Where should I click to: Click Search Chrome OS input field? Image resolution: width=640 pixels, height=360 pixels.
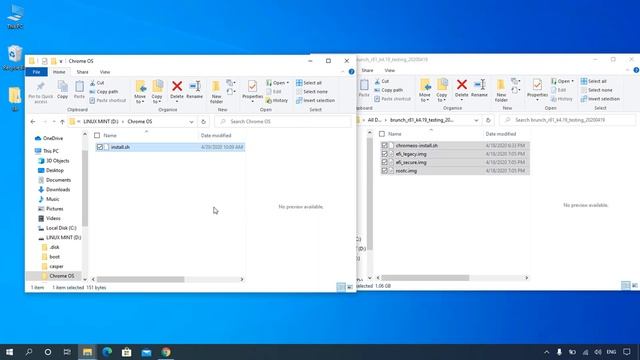(x=283, y=122)
